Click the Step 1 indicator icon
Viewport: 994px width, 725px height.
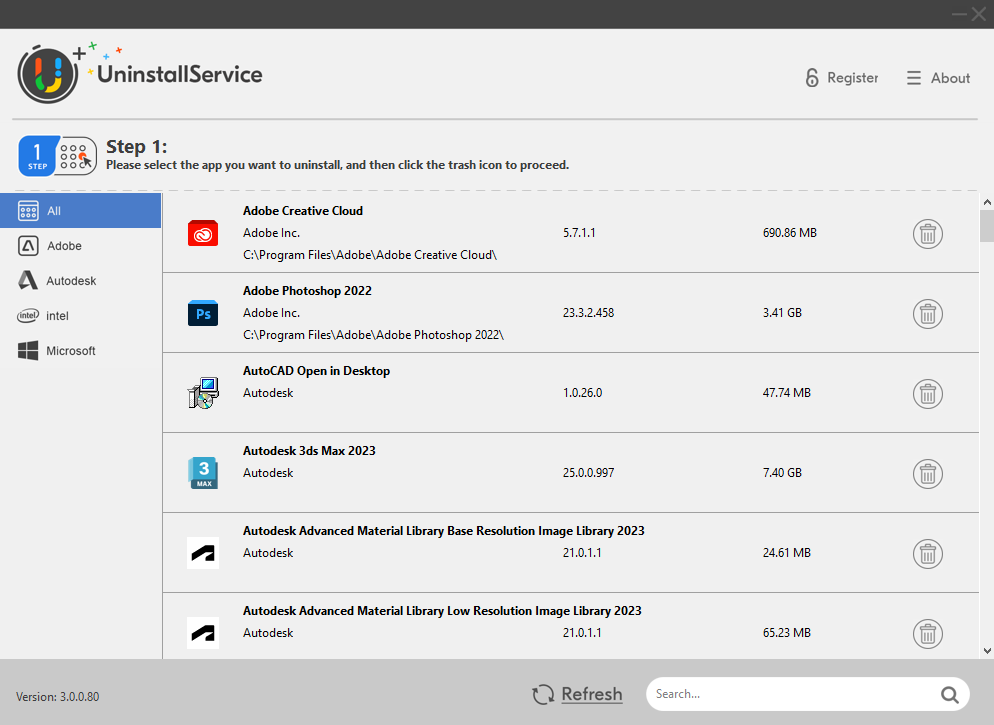pyautogui.click(x=57, y=156)
